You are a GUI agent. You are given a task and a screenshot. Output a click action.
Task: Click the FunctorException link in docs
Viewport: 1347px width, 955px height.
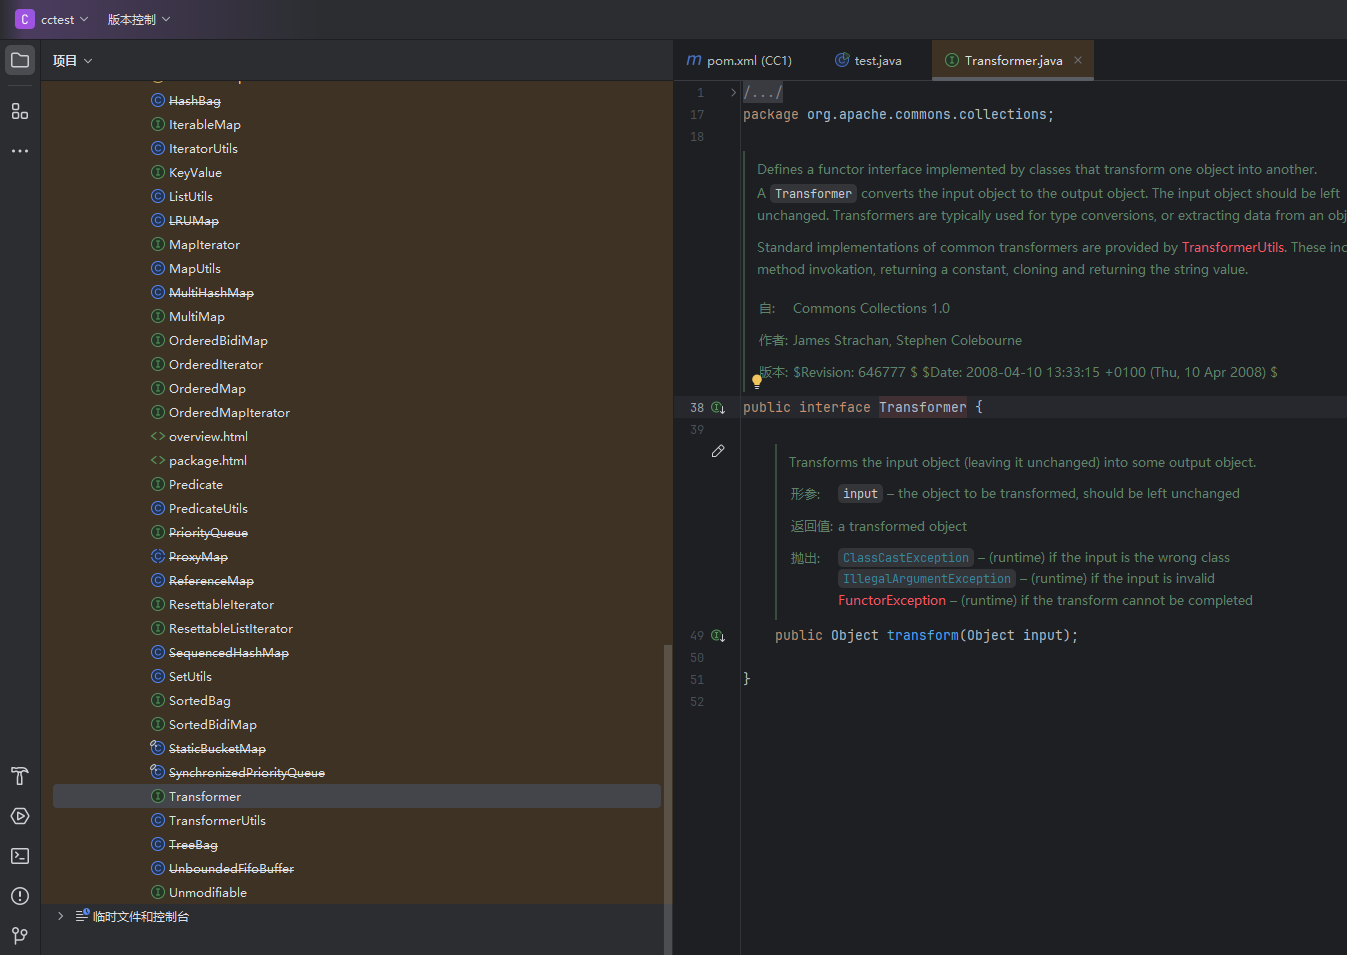pos(891,601)
